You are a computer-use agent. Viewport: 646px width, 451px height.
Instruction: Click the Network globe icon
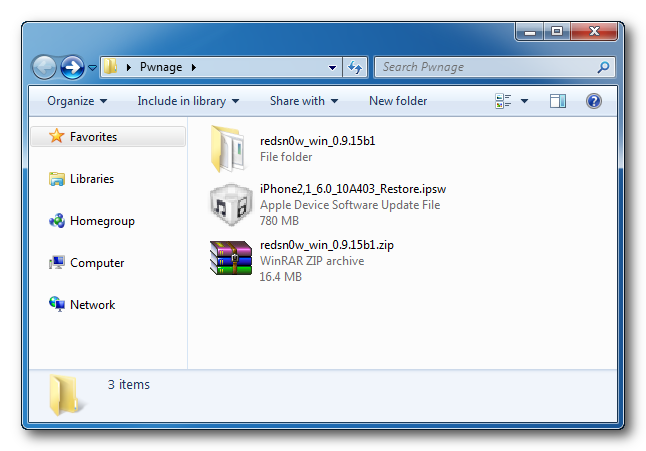pyautogui.click(x=57, y=304)
